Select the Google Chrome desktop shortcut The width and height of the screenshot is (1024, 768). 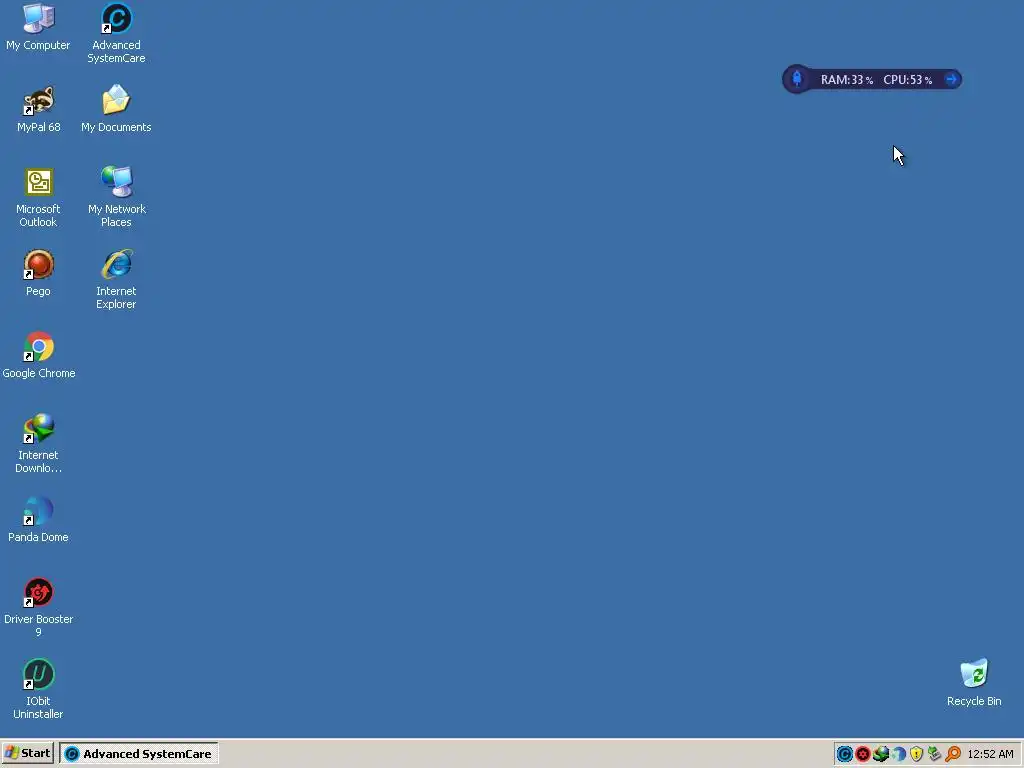pyautogui.click(x=39, y=355)
